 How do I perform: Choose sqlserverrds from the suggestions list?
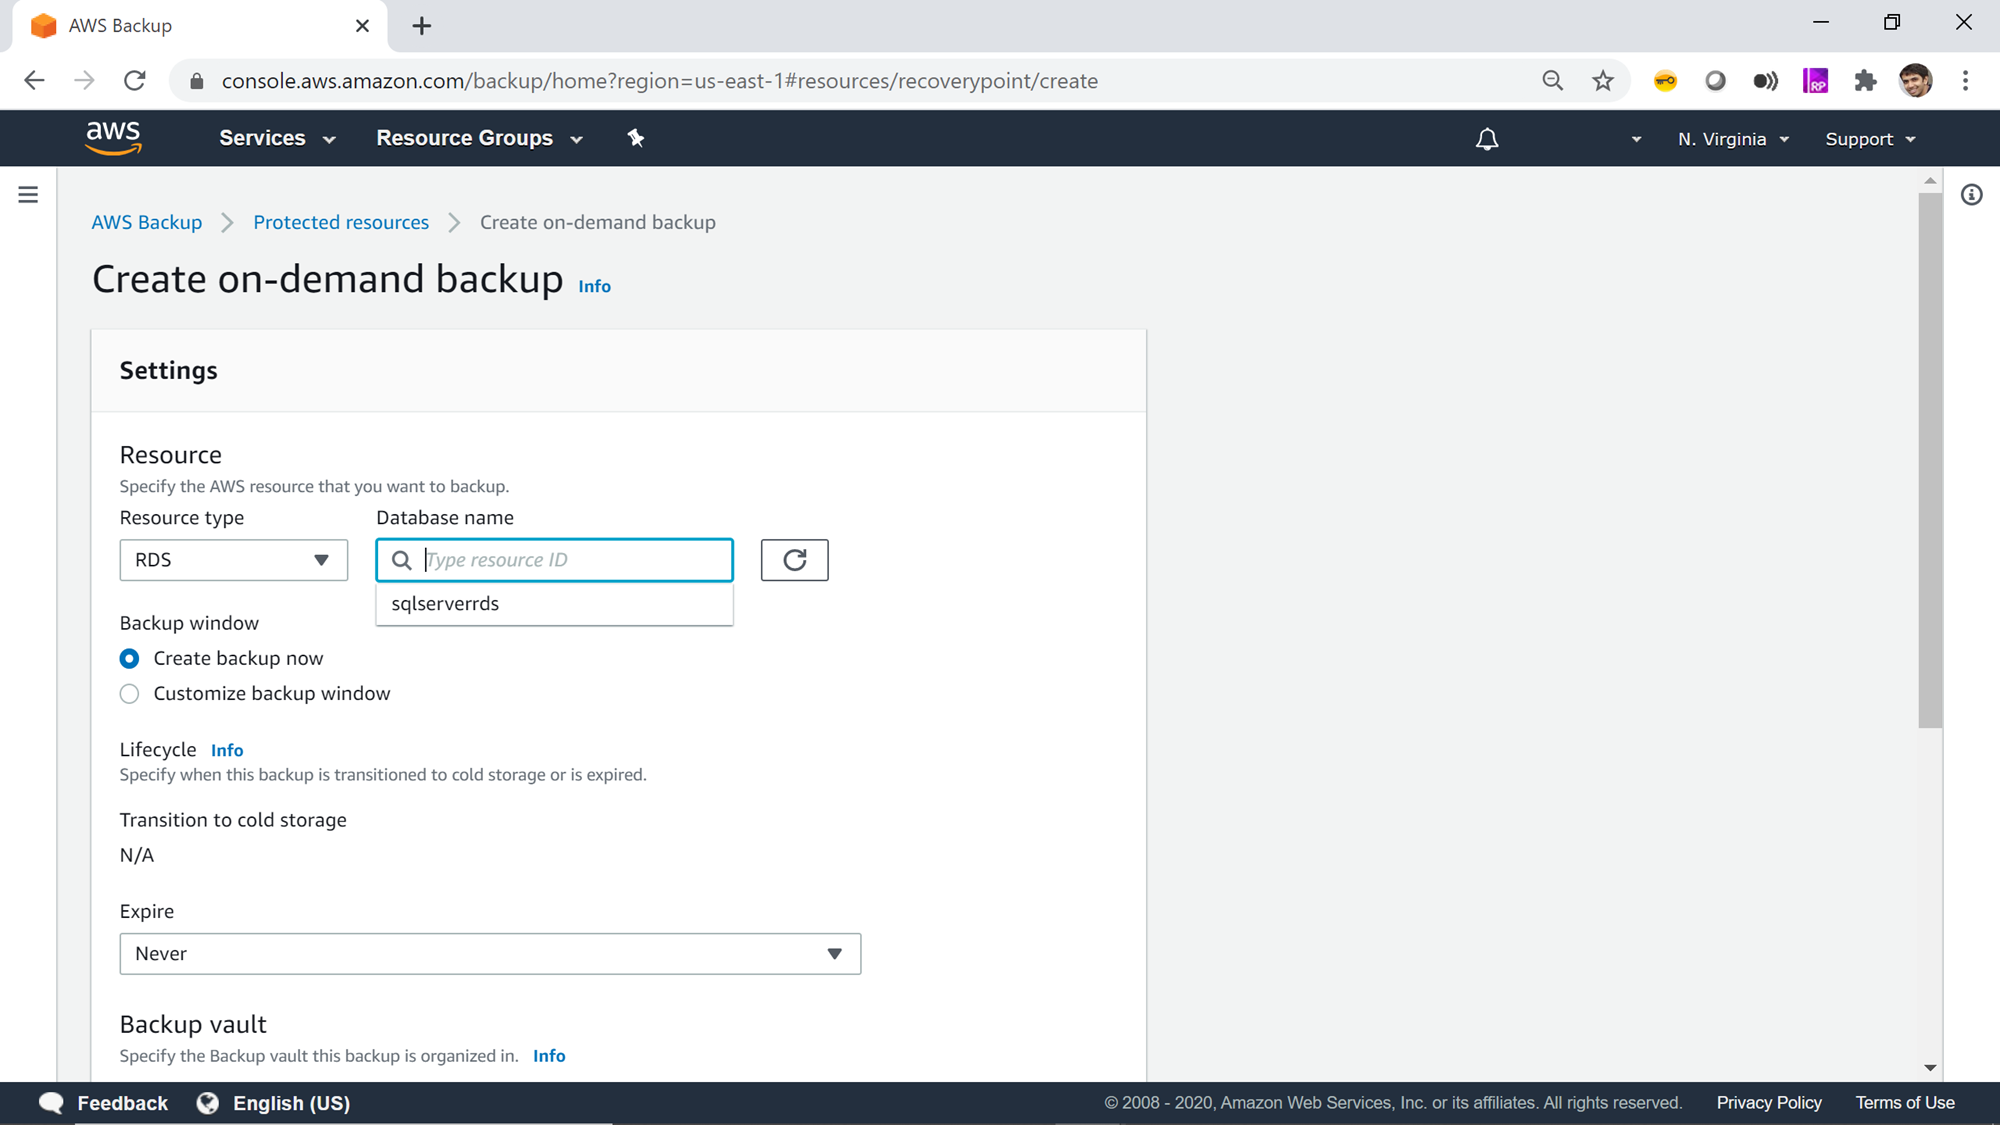coord(445,604)
